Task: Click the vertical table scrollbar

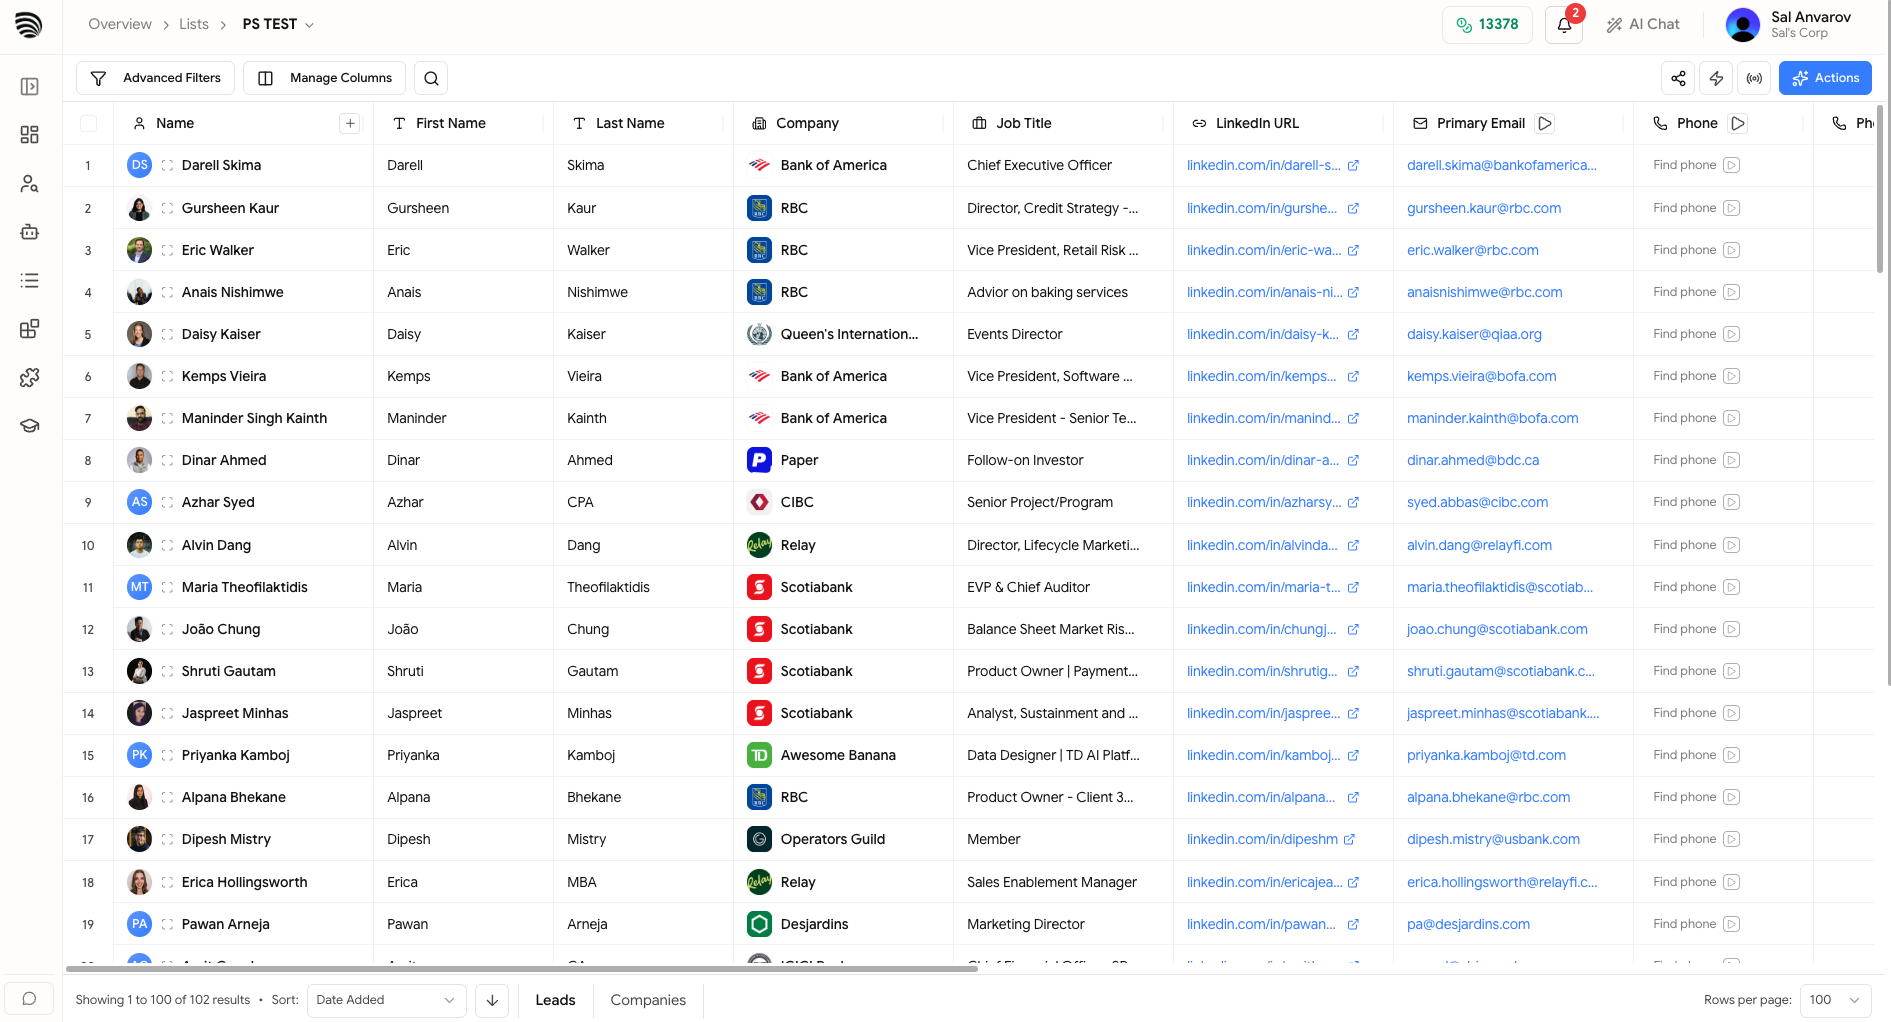Action: [x=1880, y=190]
